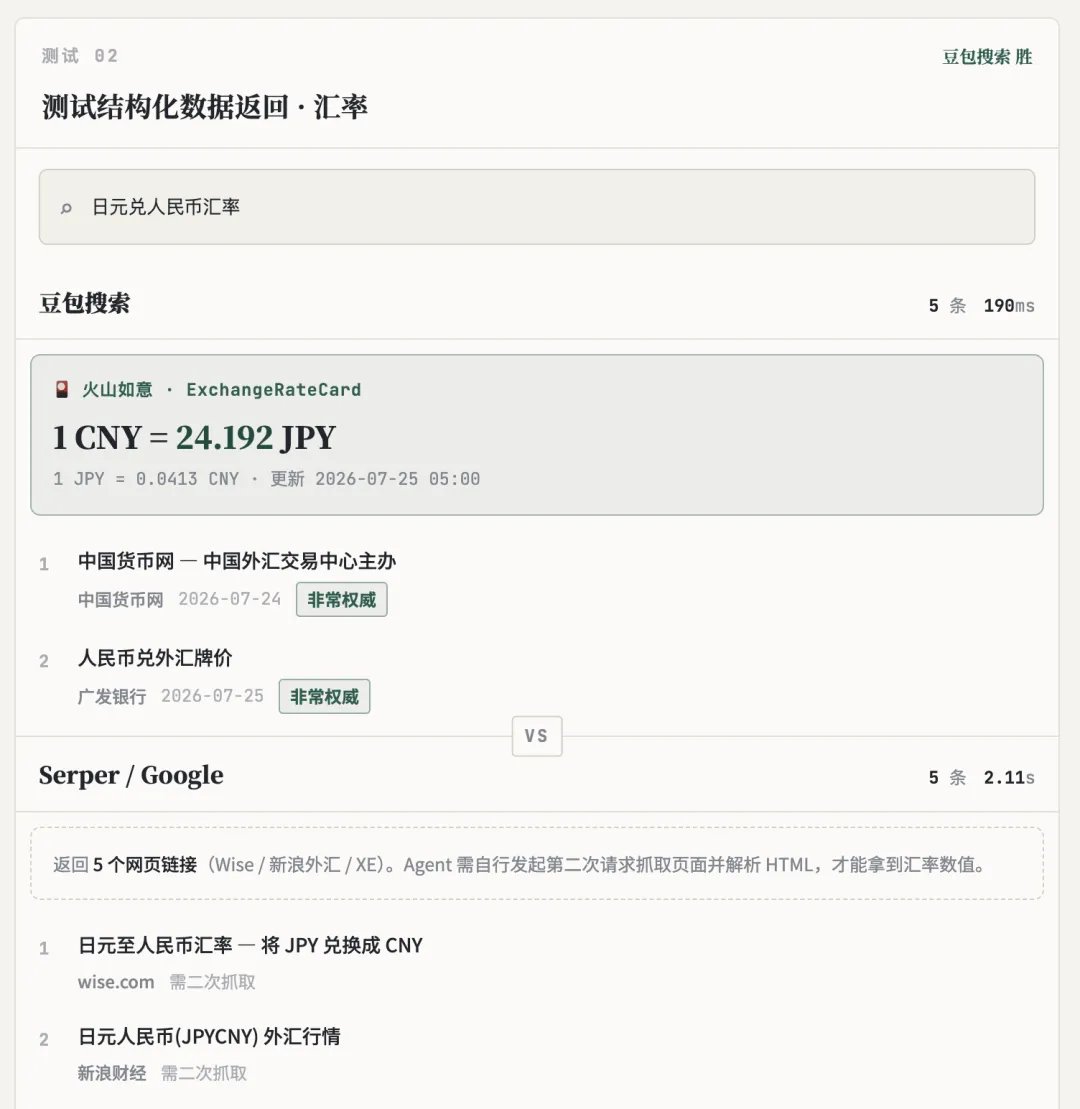Click the 豆包搜索 section heading
The height and width of the screenshot is (1109, 1080).
coord(85,303)
